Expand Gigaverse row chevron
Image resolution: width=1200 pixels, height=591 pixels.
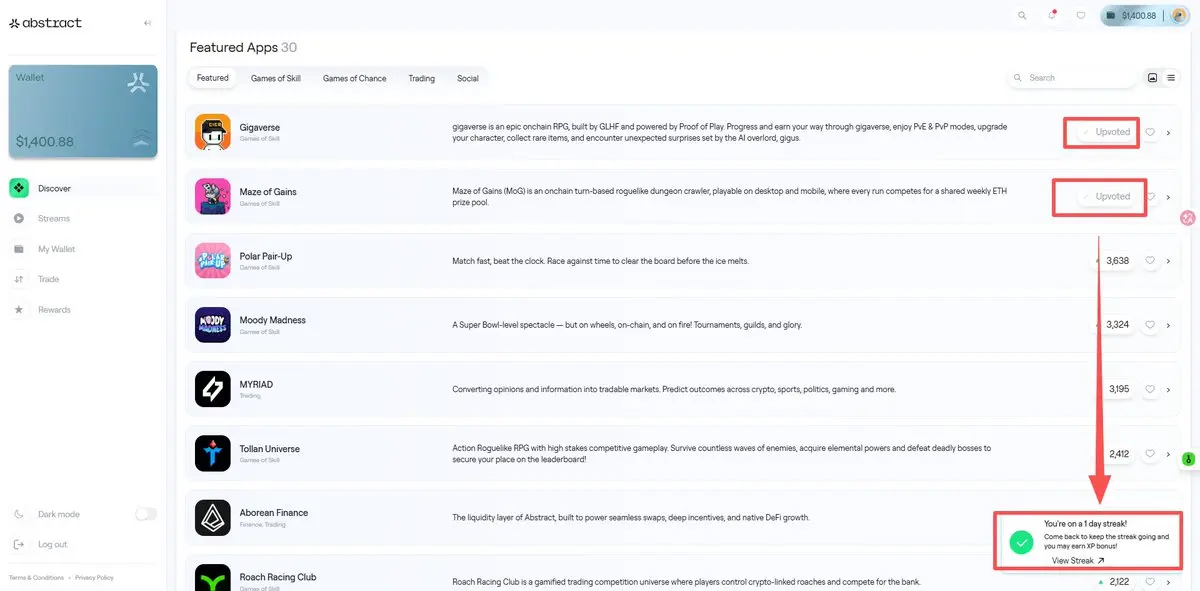tap(1168, 132)
